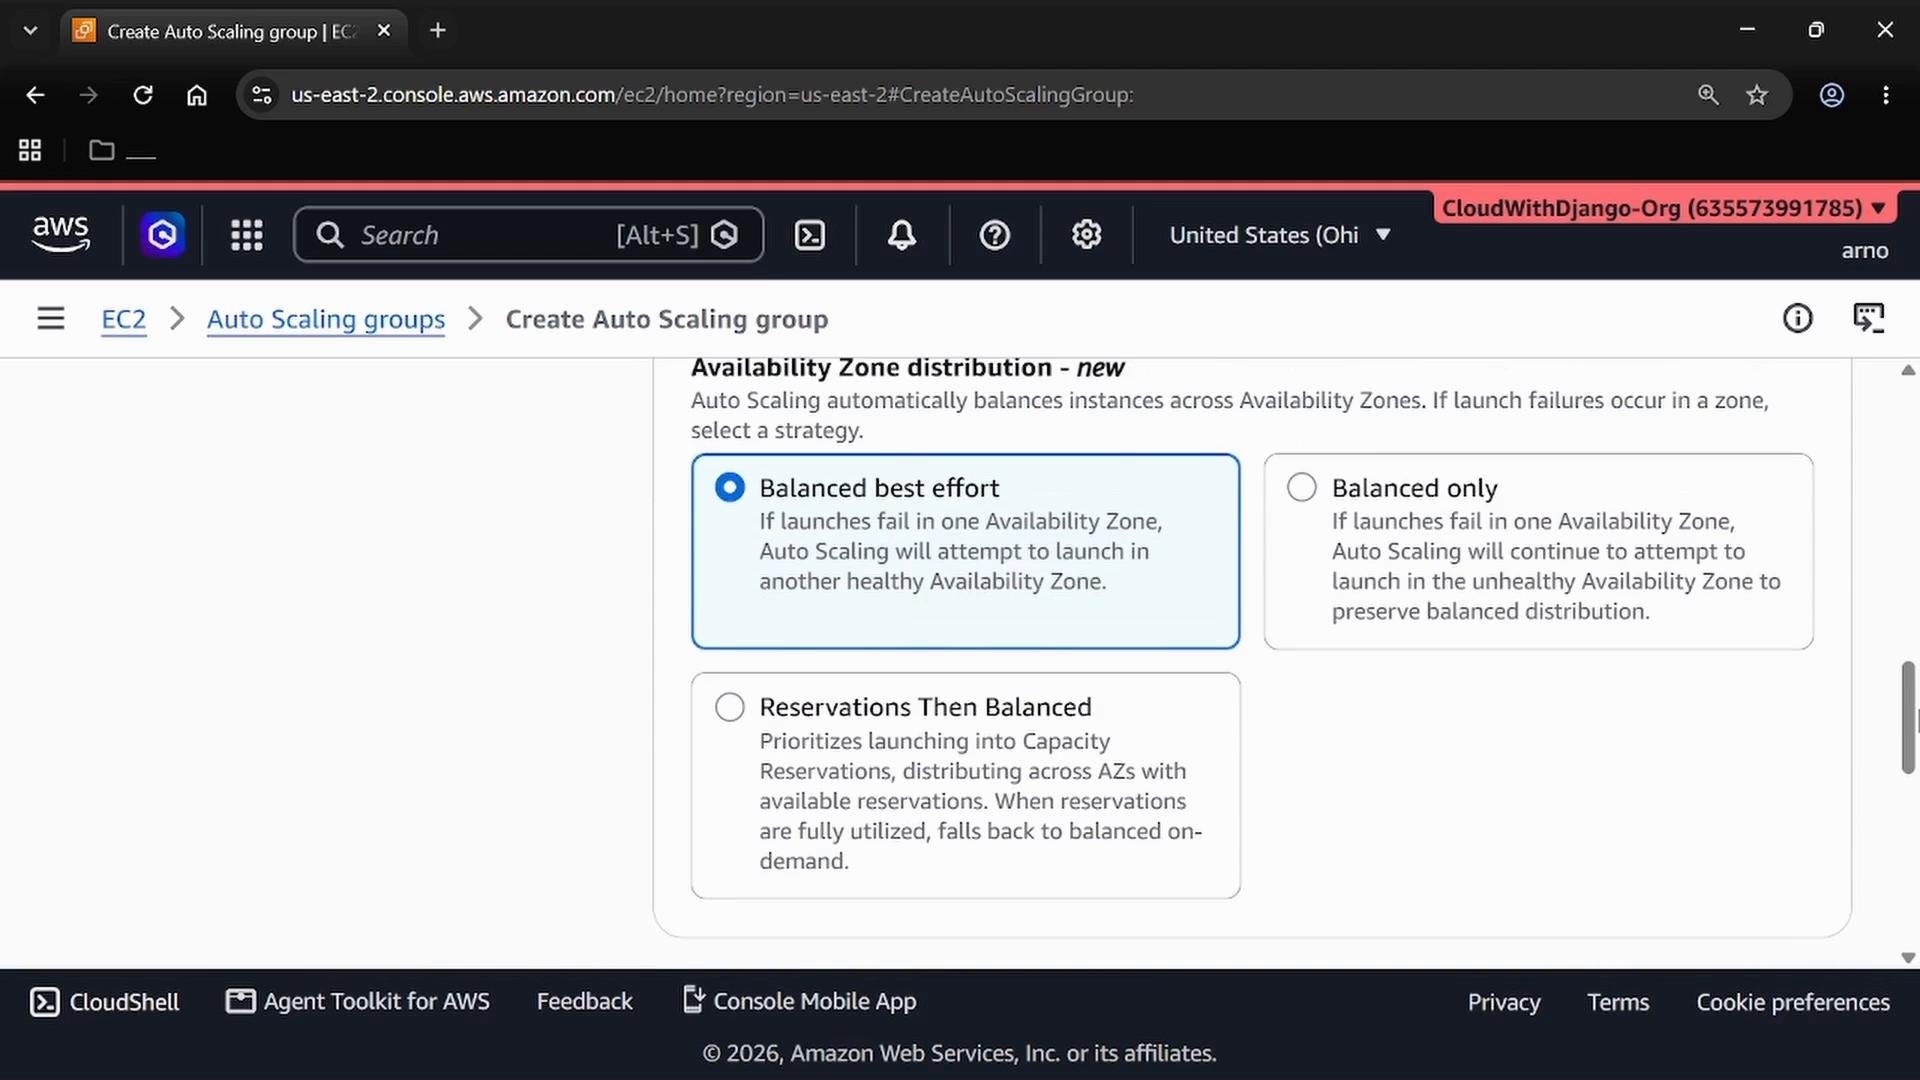Screen dimensions: 1920x1080
Task: Open the AWS home logo
Action: [61, 235]
